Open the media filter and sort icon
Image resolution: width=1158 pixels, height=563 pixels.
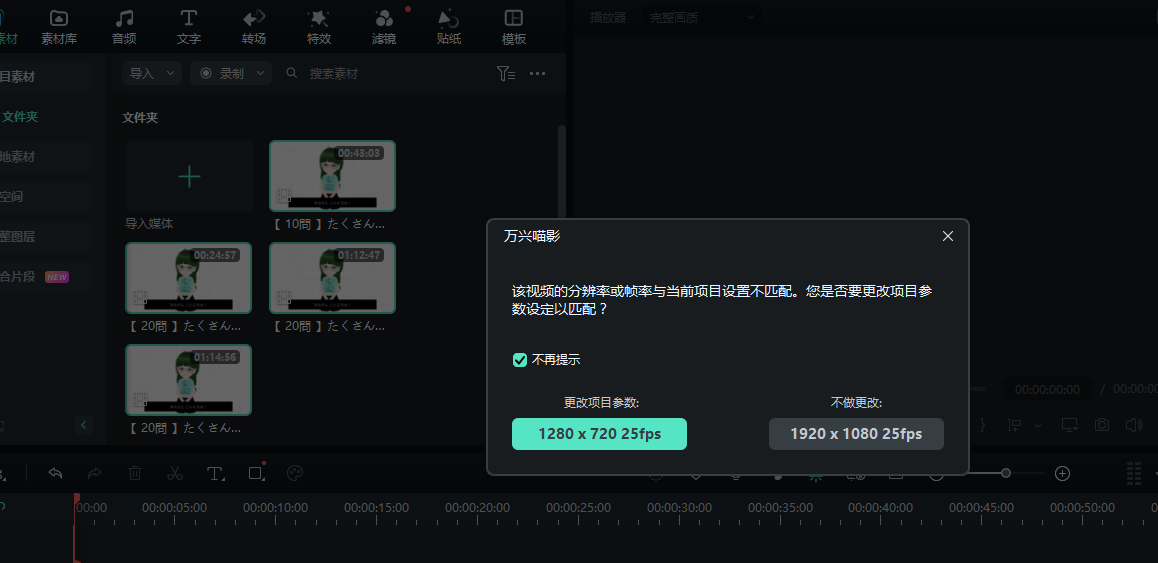pos(506,73)
